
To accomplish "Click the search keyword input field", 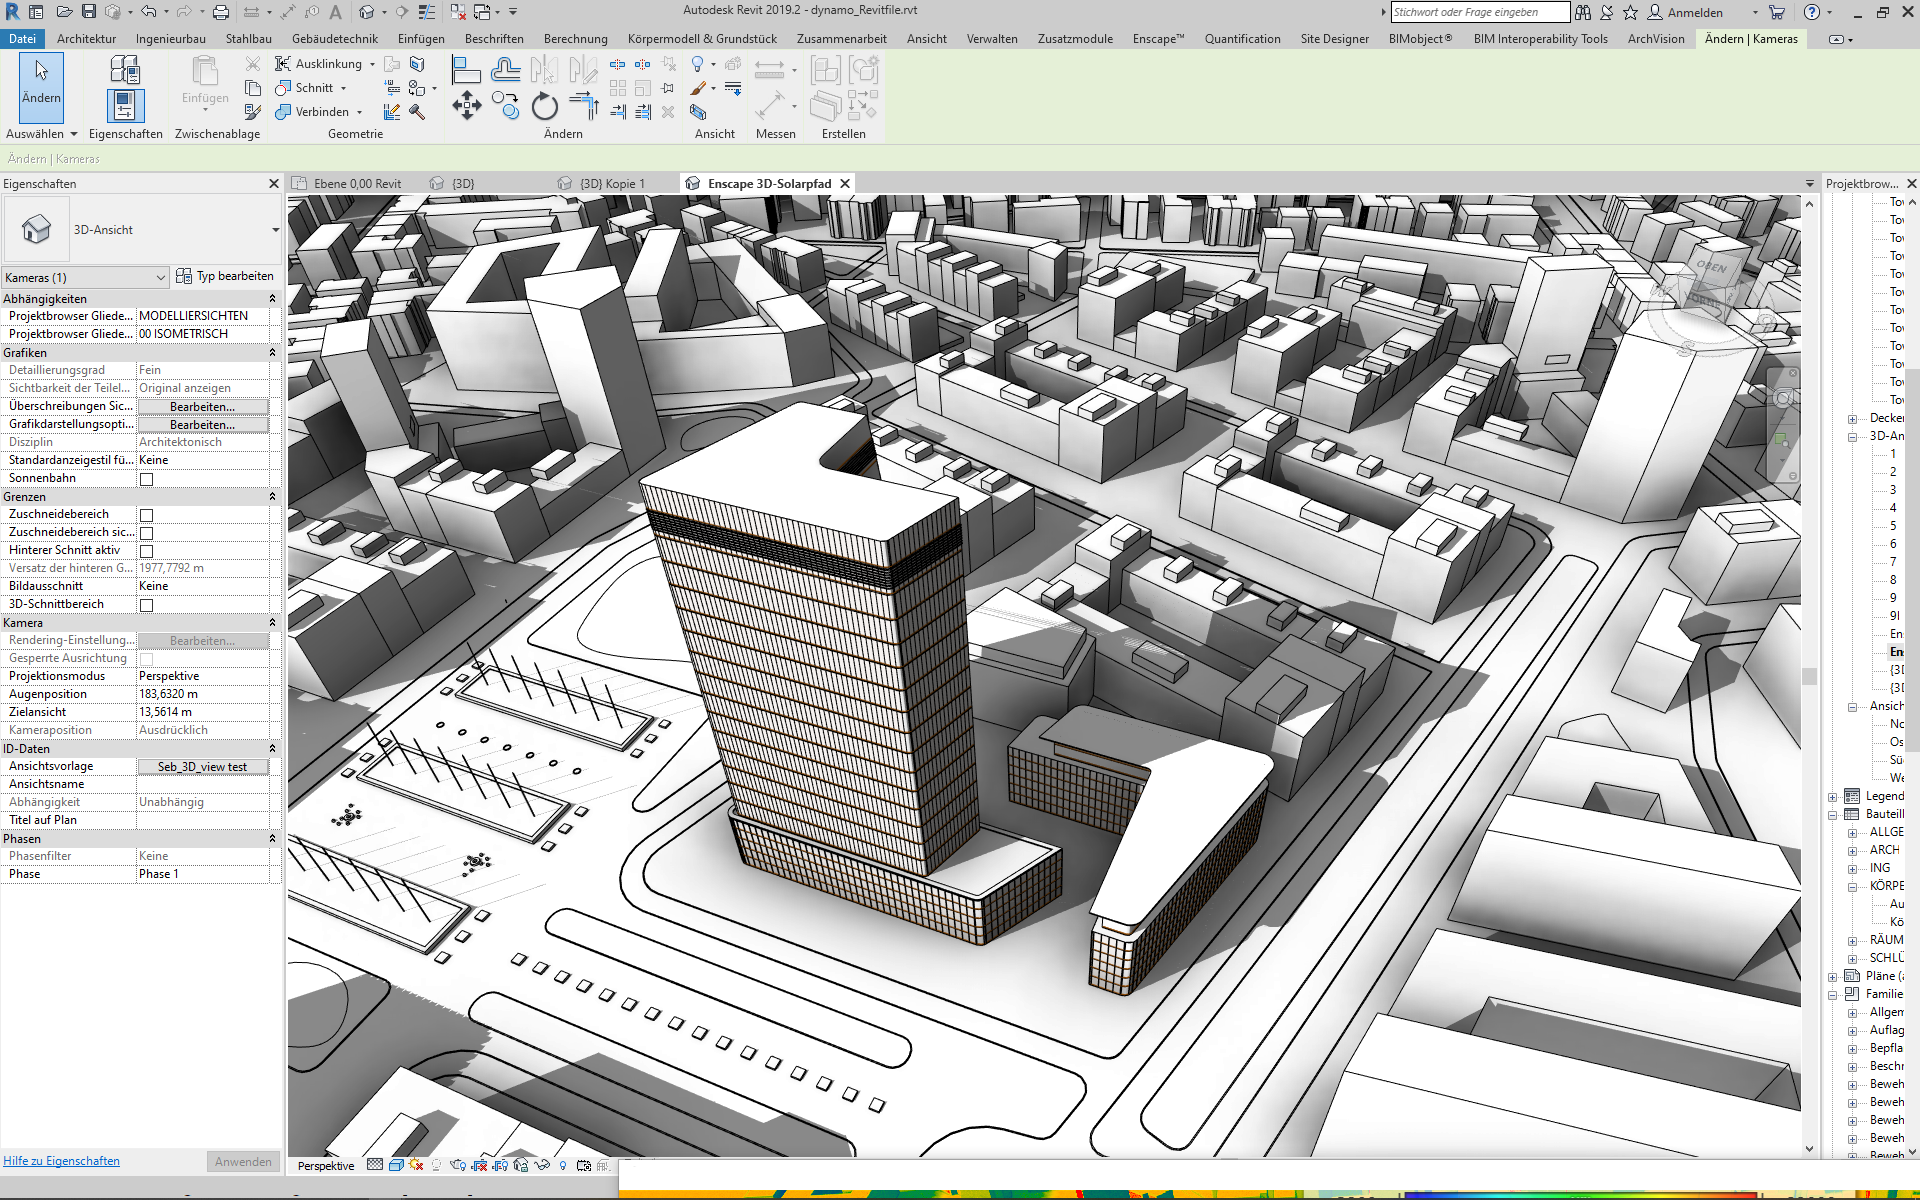I will coord(1479,12).
